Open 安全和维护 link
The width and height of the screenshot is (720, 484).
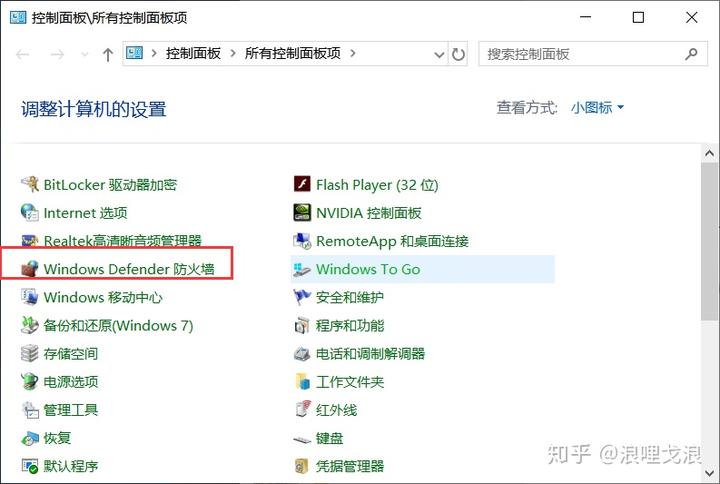(350, 297)
